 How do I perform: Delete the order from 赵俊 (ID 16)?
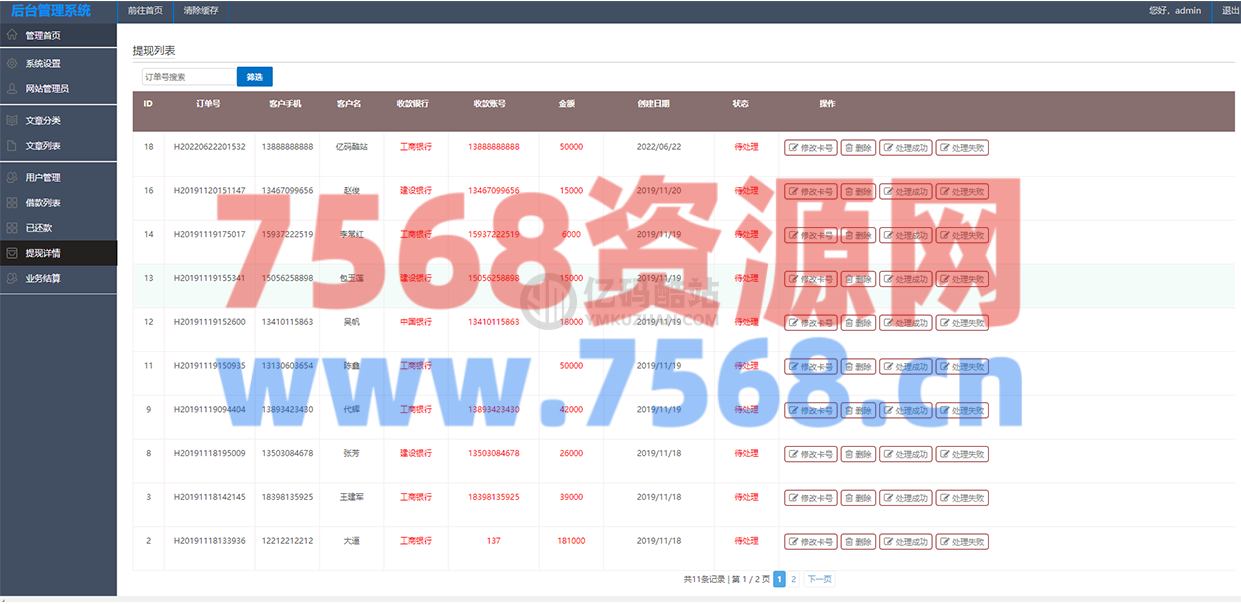[858, 191]
